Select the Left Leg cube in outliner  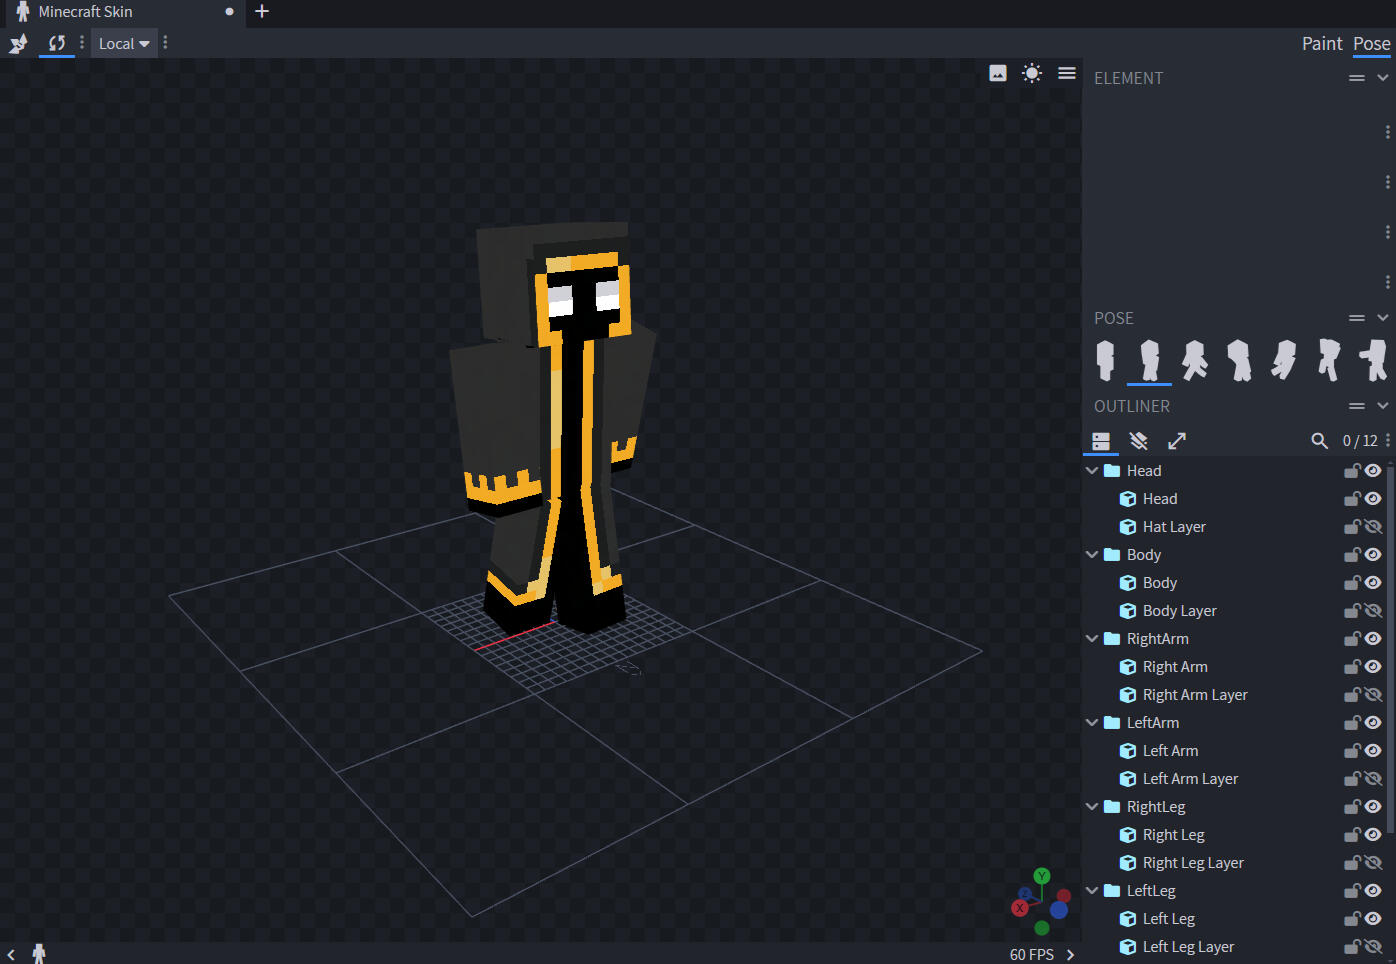coord(1168,919)
